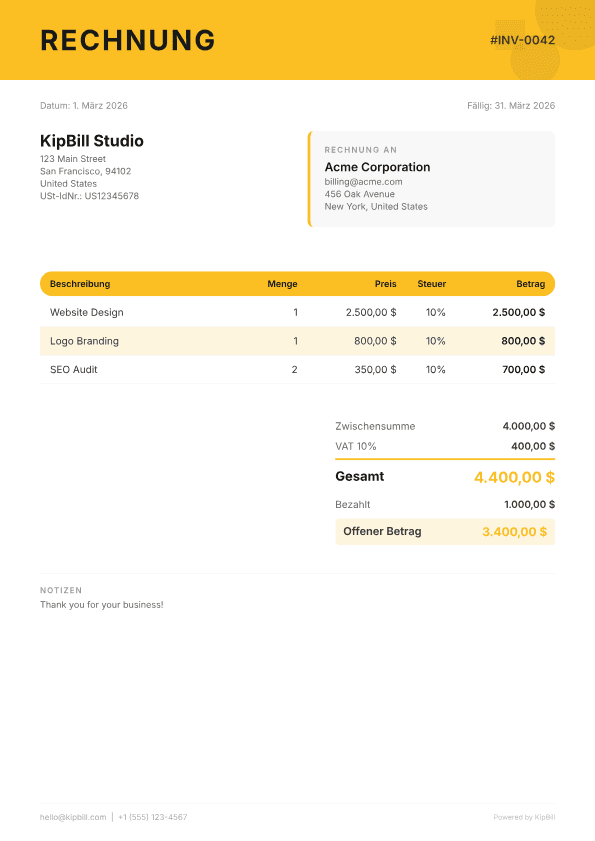Click SEO Audit quantity 2
The width and height of the screenshot is (595, 841).
[x=295, y=370]
